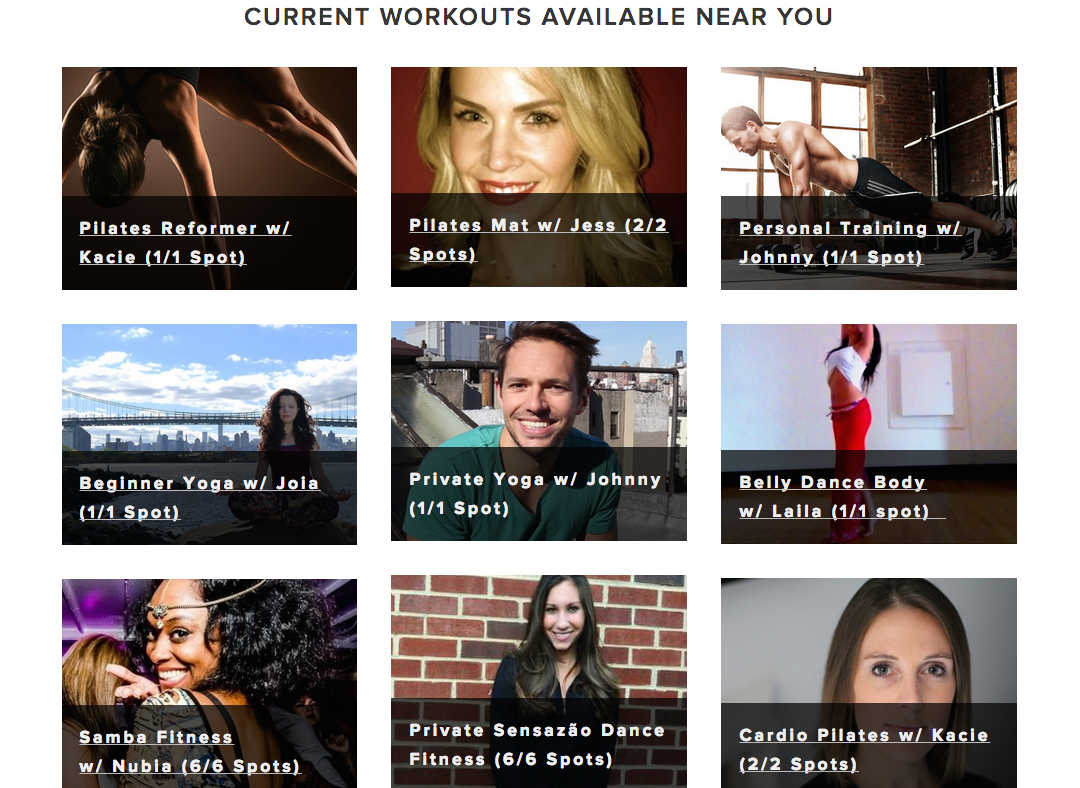1080x788 pixels.
Task: Click the Samba Fitness woman with headpiece photo
Action: 209,642
